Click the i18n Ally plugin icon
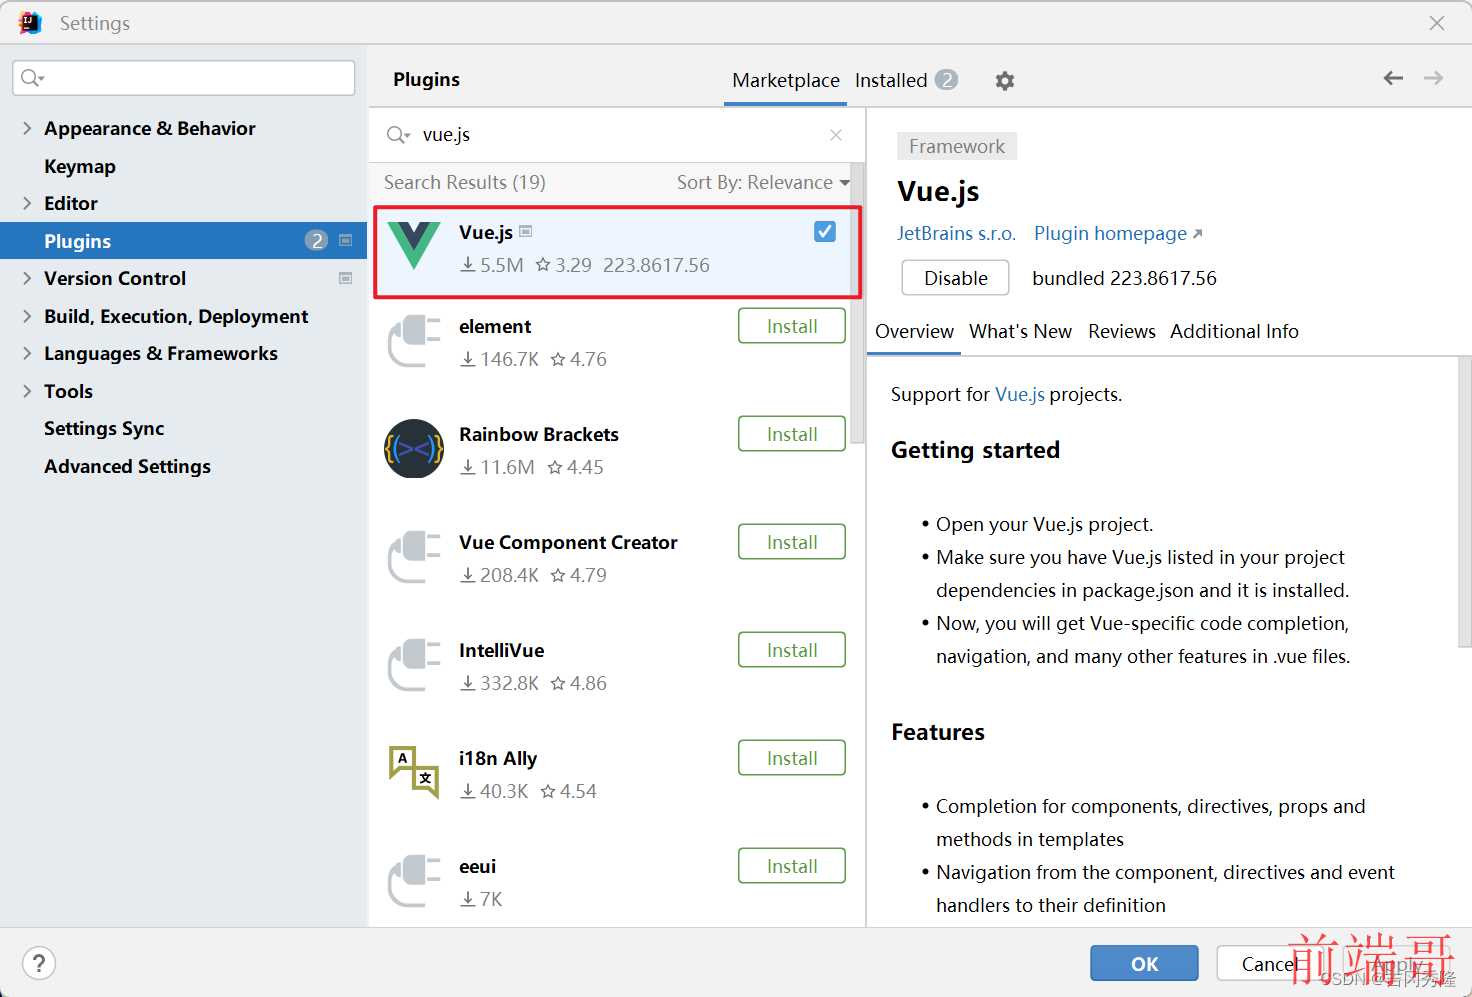This screenshot has height=997, width=1472. click(x=413, y=772)
